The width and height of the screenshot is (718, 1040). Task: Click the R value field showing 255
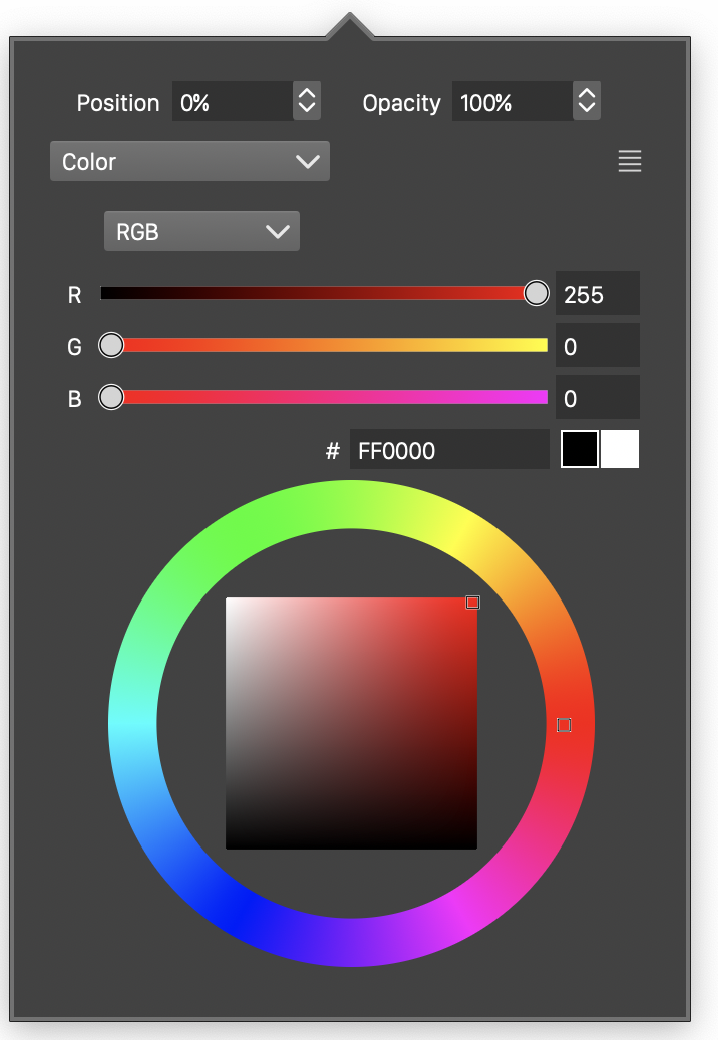pyautogui.click(x=597, y=294)
